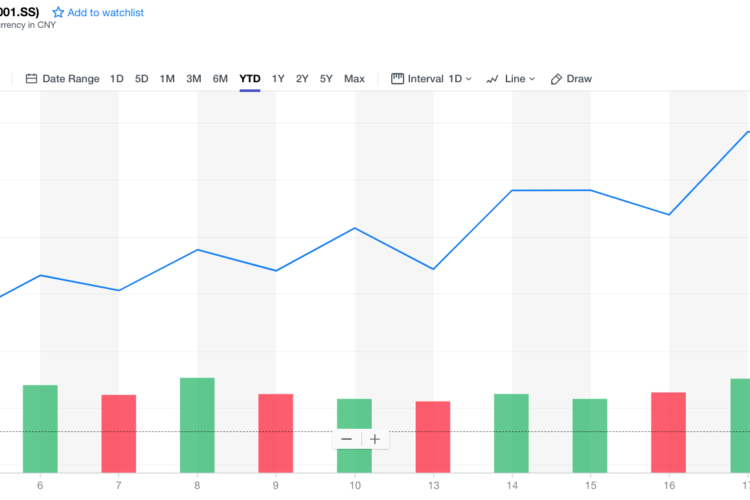Open the Date Range picker
Screen dimensions: 750x500
pos(70,79)
